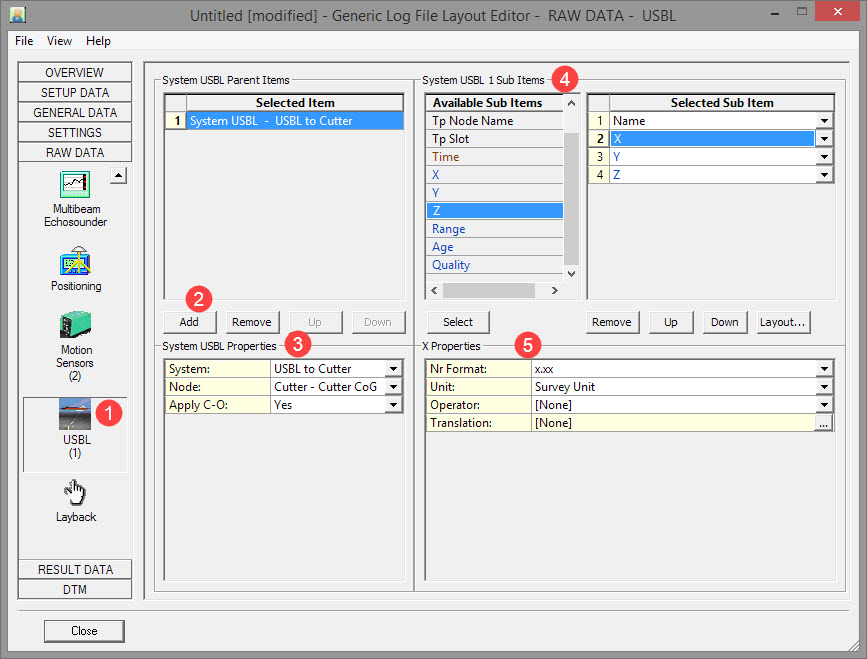Open the Apply C-O dropdown
This screenshot has width=867, height=659.
coord(393,405)
